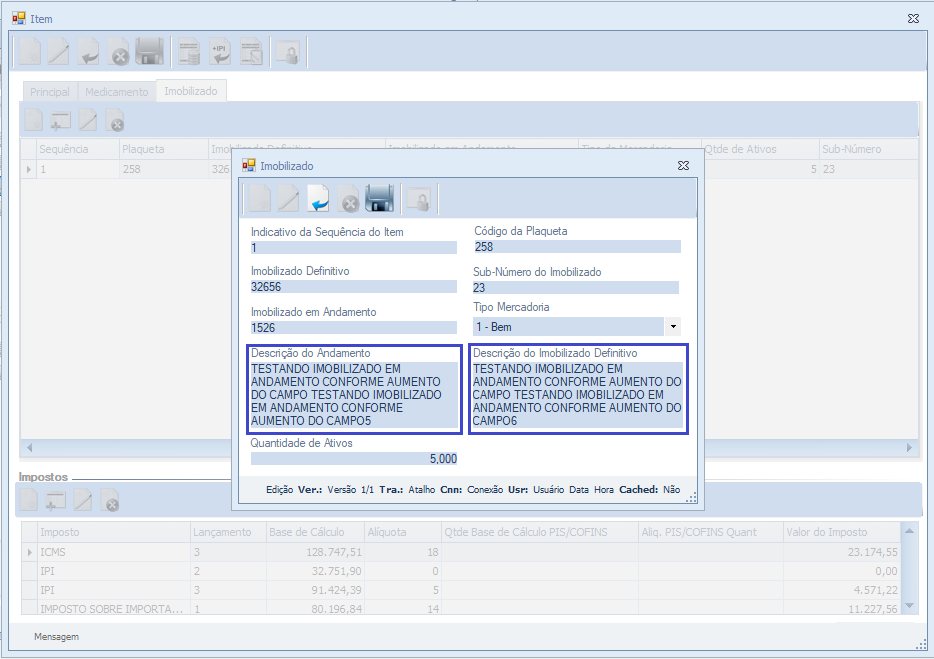Screen dimensions: 934x659
Task: Select the ICMS row in Impostos grid
Action: pos(110,551)
